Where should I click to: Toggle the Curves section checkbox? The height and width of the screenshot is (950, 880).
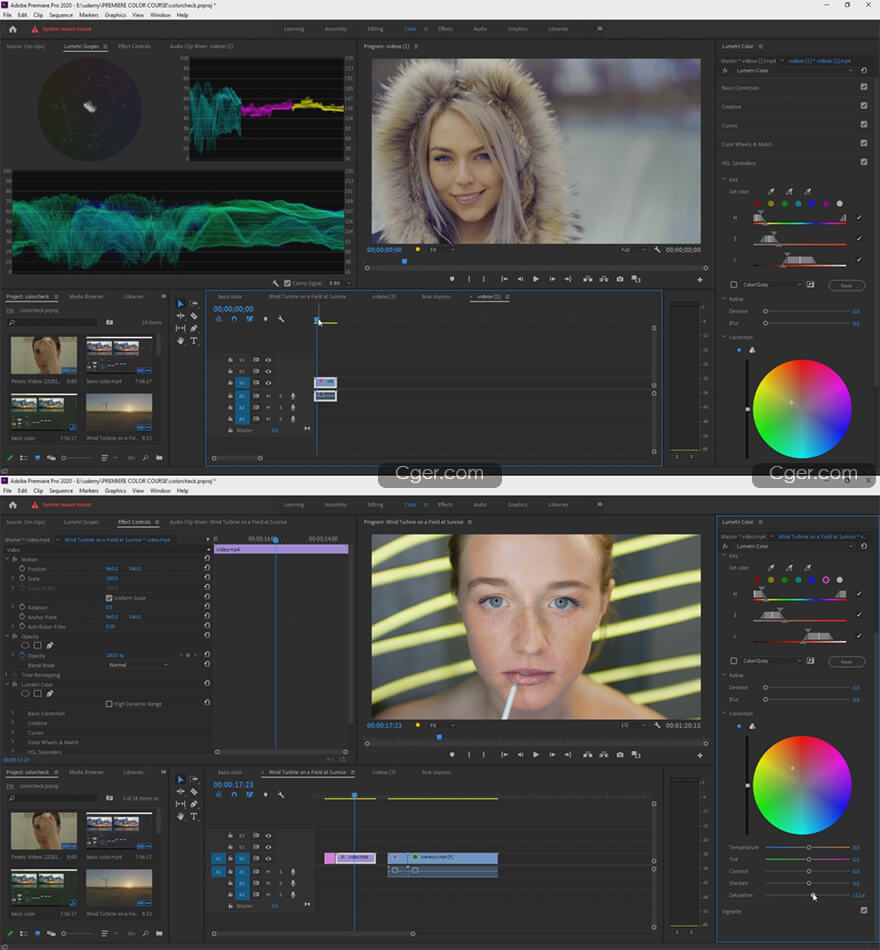[x=864, y=125]
